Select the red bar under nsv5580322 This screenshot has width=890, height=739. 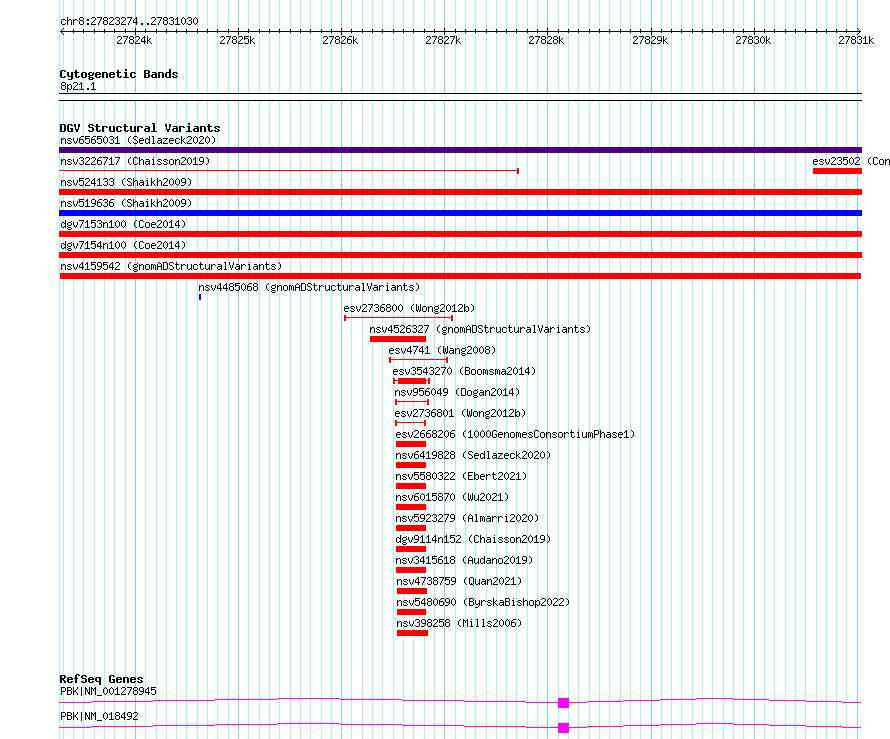coord(411,486)
